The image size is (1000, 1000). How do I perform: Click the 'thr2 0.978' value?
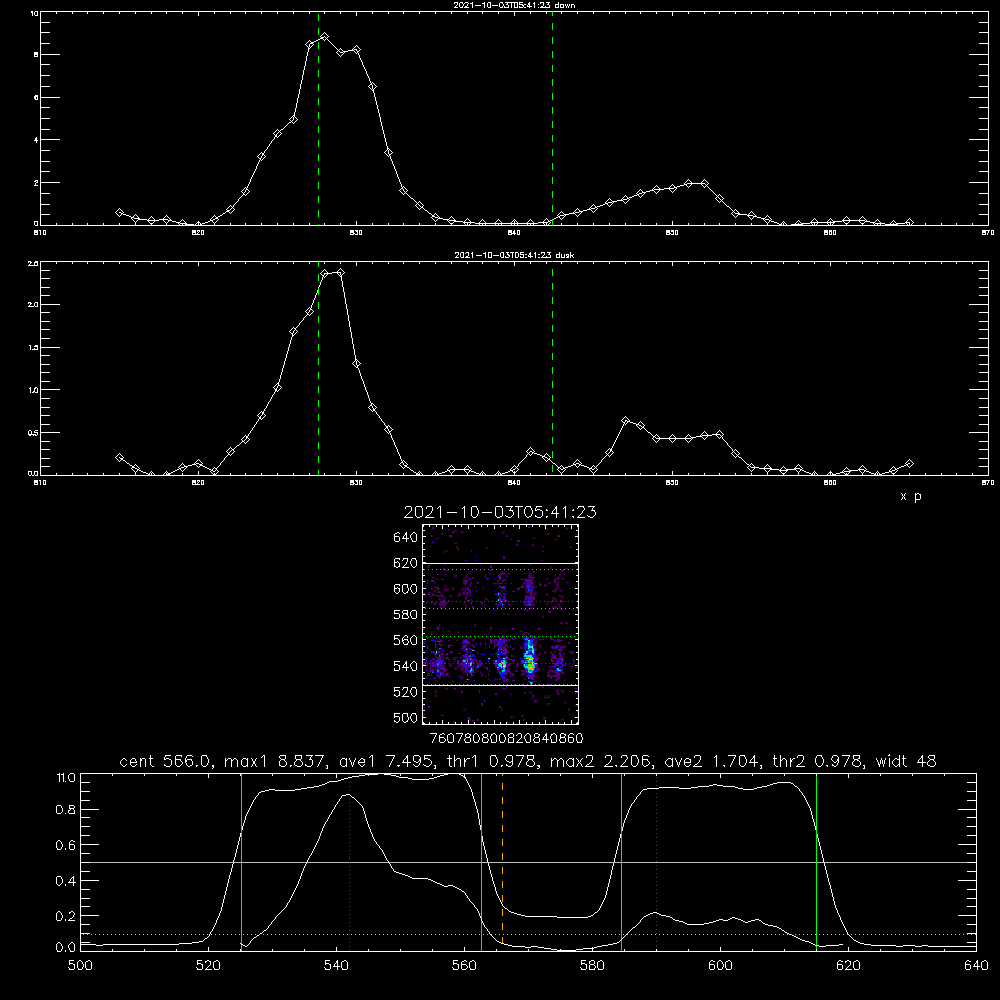point(818,761)
